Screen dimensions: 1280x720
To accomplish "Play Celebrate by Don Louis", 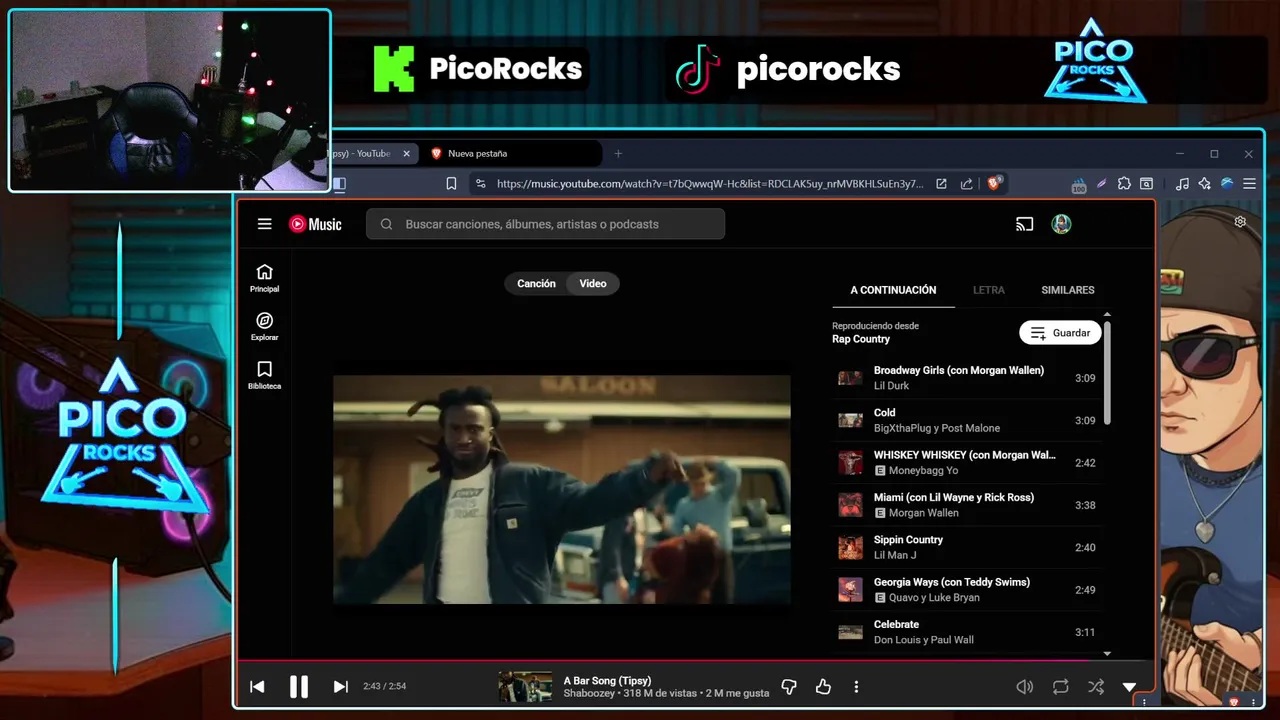I will 967,632.
